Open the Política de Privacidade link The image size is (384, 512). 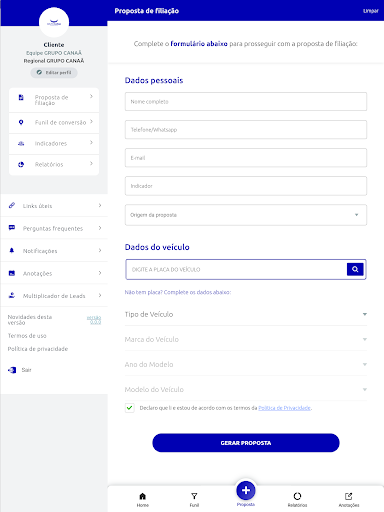pyautogui.click(x=285, y=408)
